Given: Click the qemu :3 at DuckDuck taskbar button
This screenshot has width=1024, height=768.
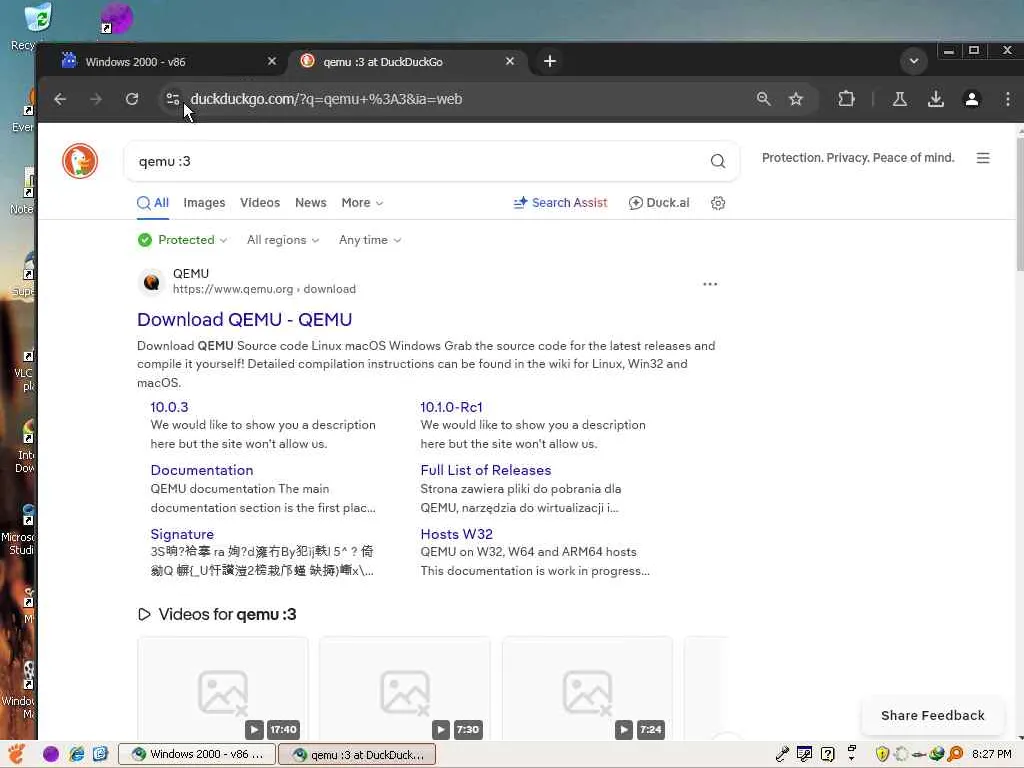Looking at the screenshot, I should [x=357, y=754].
